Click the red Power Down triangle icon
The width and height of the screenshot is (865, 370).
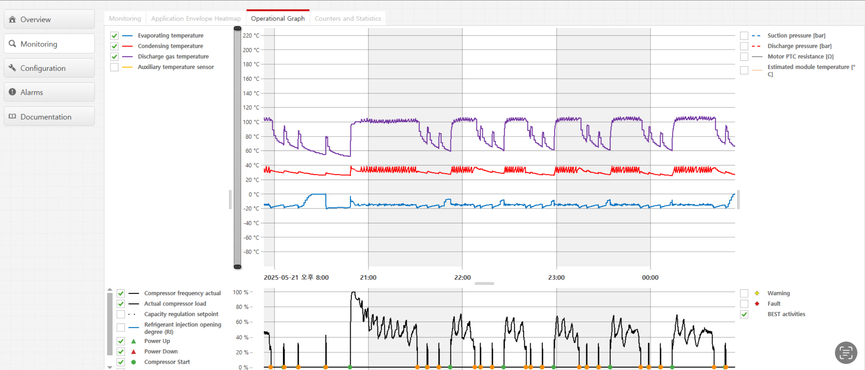(133, 351)
